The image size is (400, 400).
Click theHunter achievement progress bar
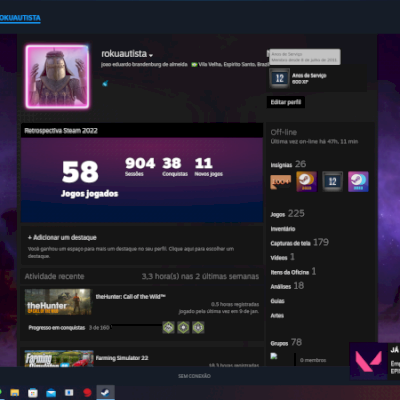coord(137,325)
